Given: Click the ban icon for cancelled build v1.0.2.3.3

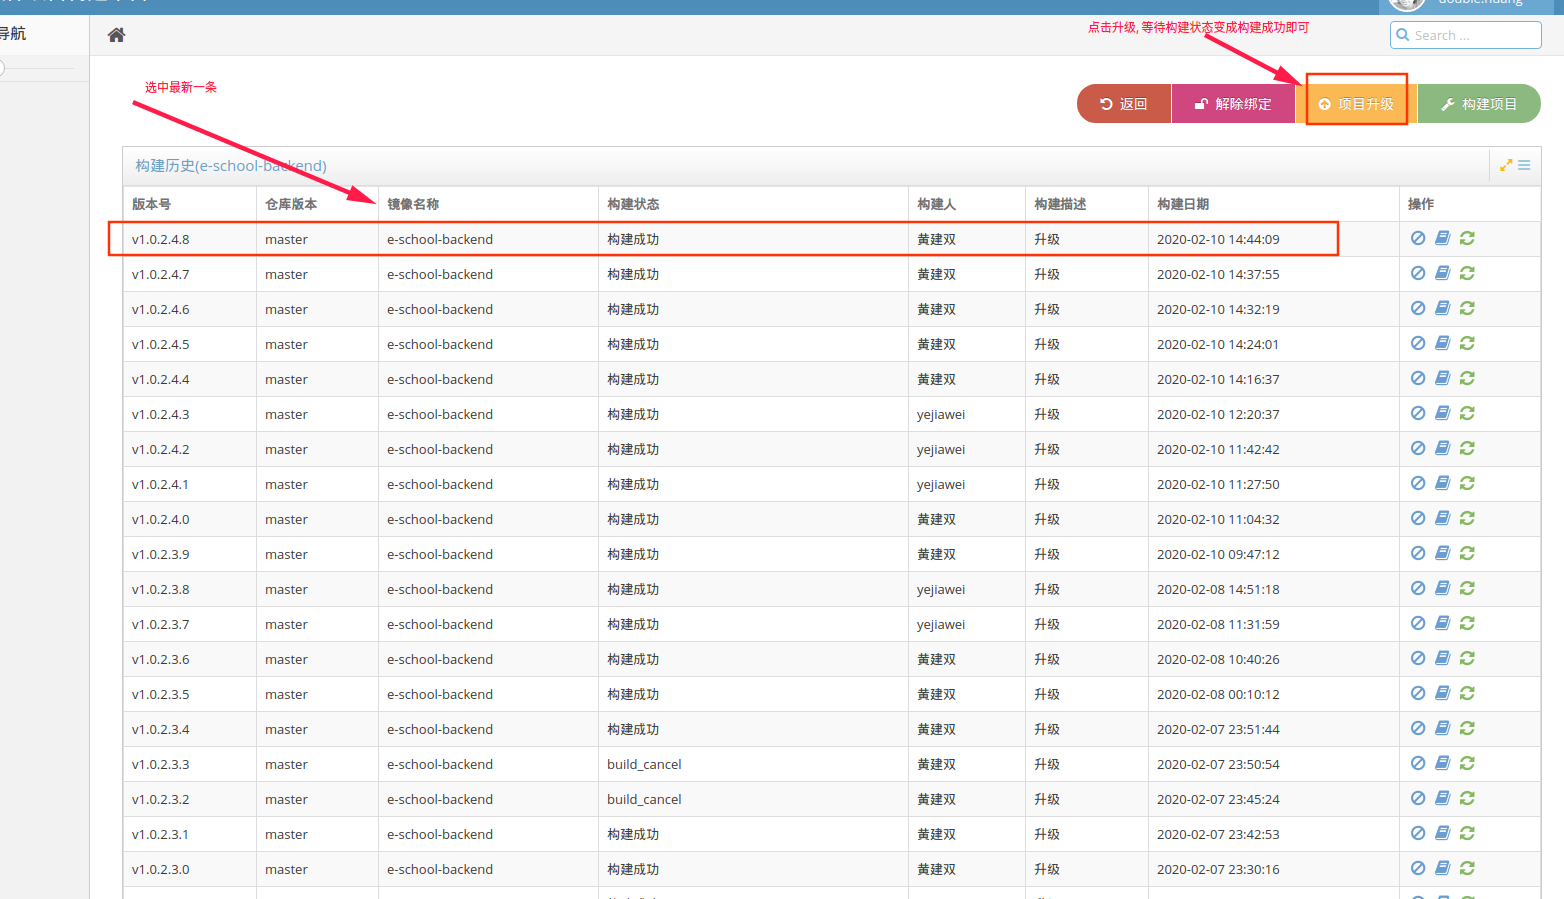Looking at the screenshot, I should [x=1418, y=763].
